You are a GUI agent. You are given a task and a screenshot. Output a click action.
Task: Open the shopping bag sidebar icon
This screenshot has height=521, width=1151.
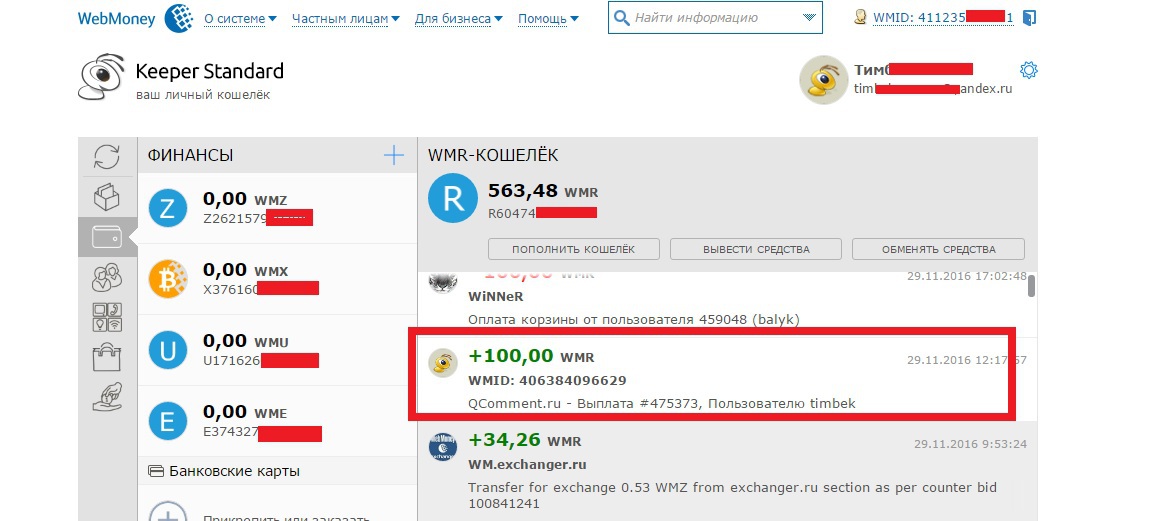click(107, 357)
